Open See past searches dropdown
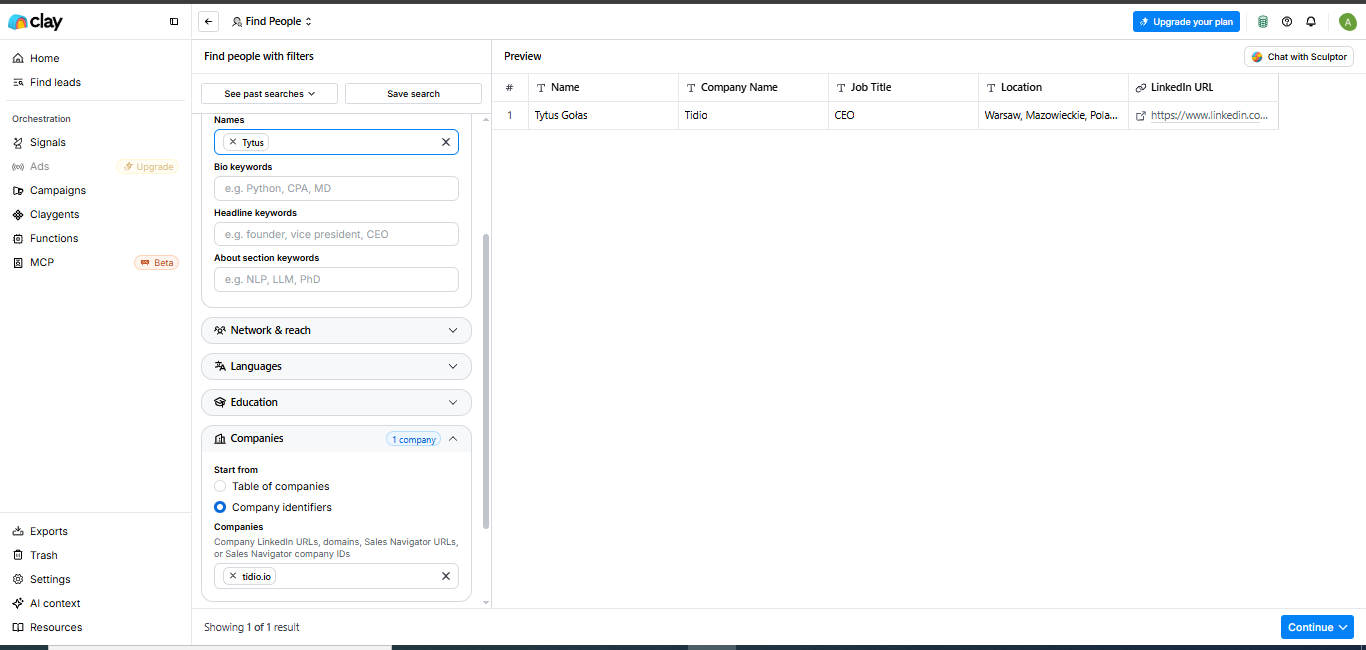This screenshot has width=1366, height=650. [269, 93]
